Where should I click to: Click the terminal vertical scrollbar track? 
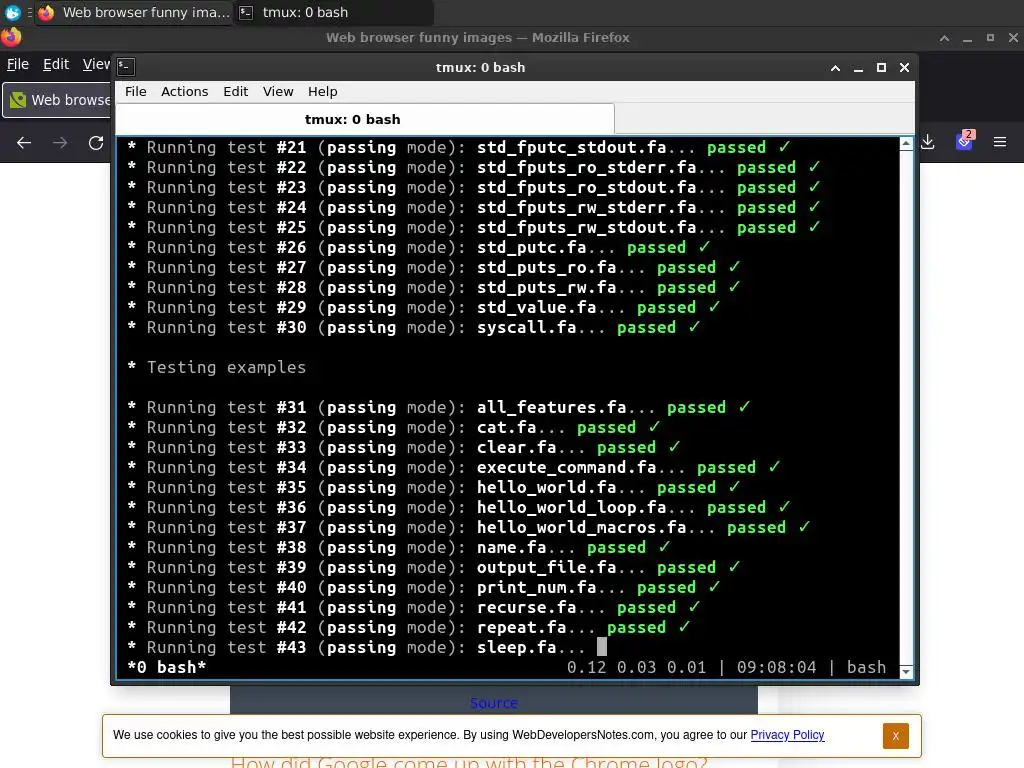(906, 408)
